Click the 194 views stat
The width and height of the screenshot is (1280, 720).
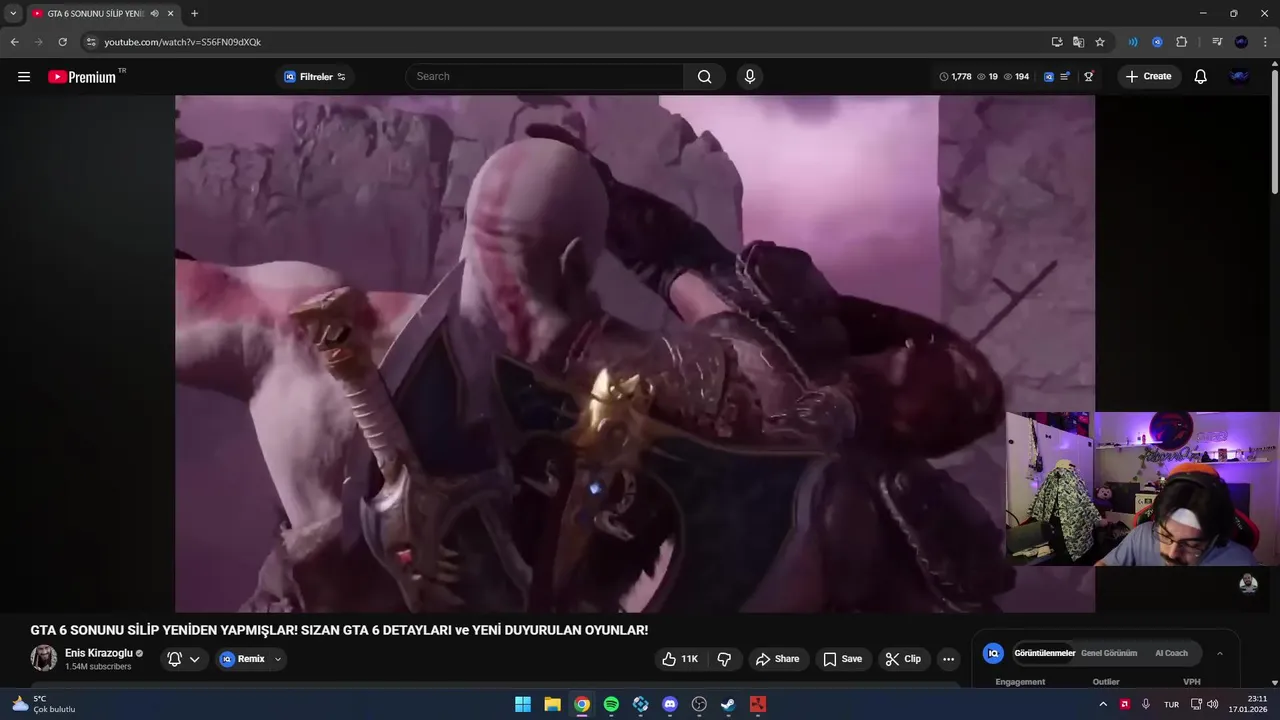pos(1017,77)
